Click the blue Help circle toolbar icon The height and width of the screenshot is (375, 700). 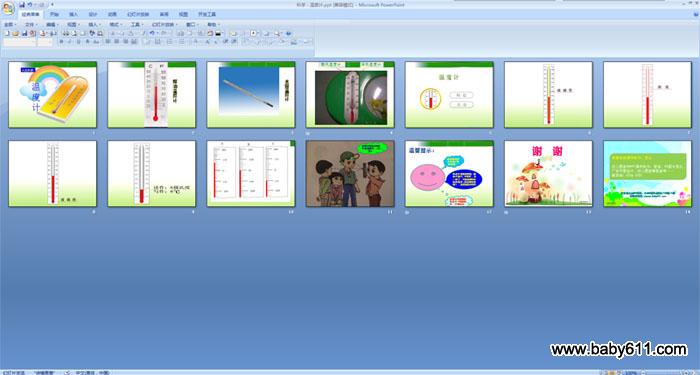point(288,33)
